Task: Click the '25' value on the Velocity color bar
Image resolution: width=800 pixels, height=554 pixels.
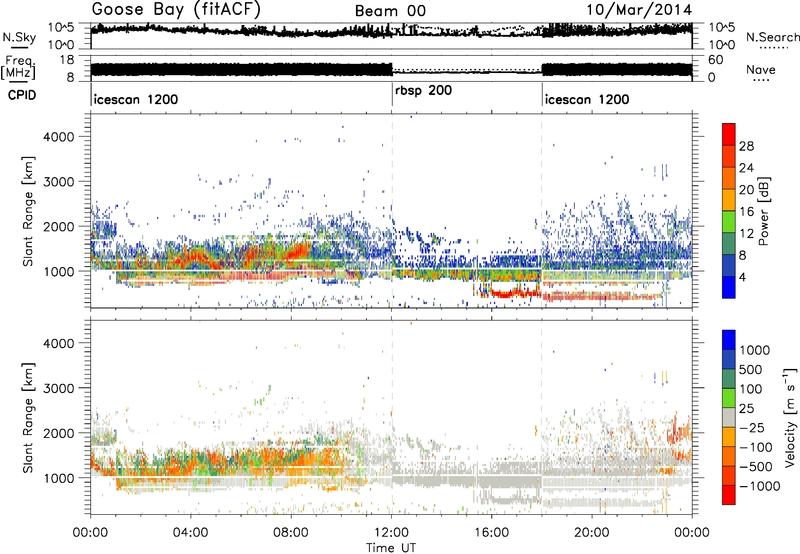Action: (746, 408)
